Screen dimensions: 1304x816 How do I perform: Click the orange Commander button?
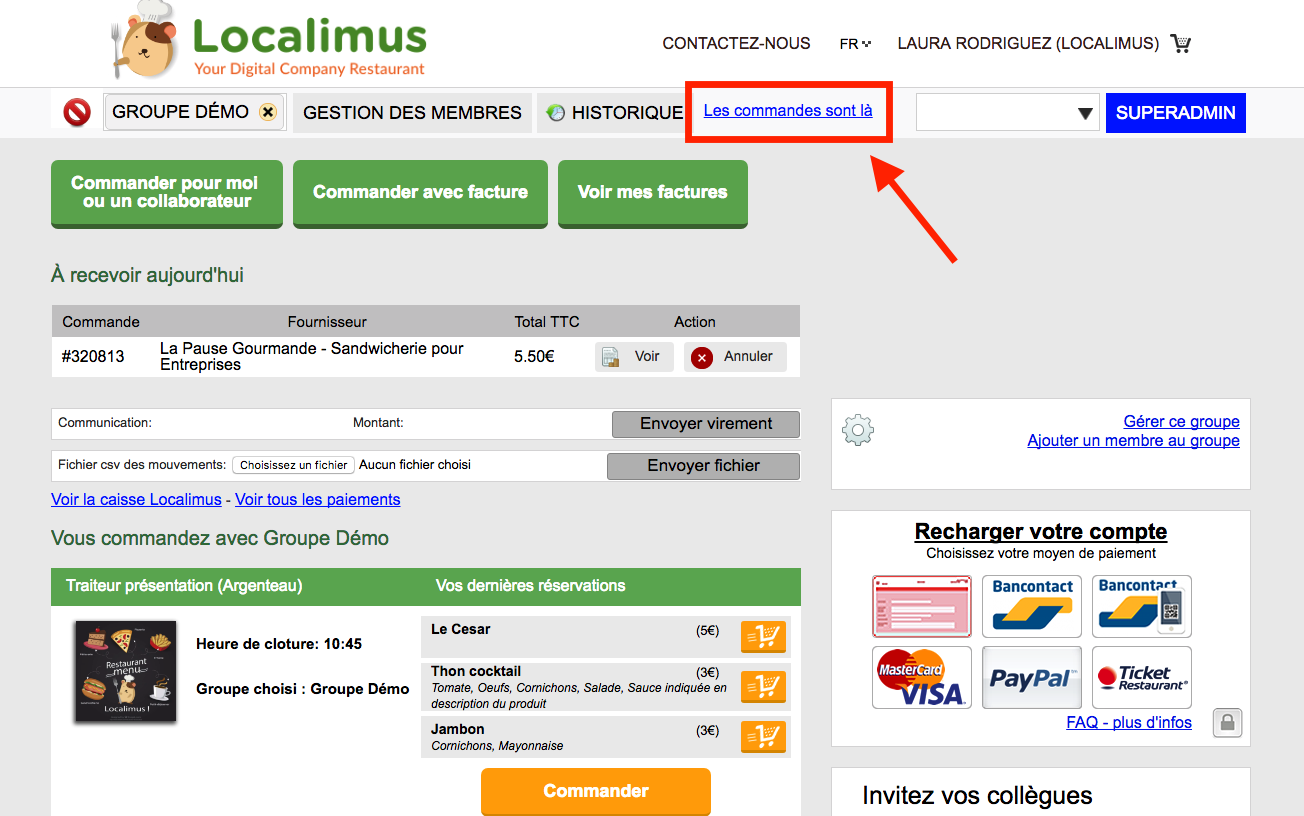(x=596, y=792)
